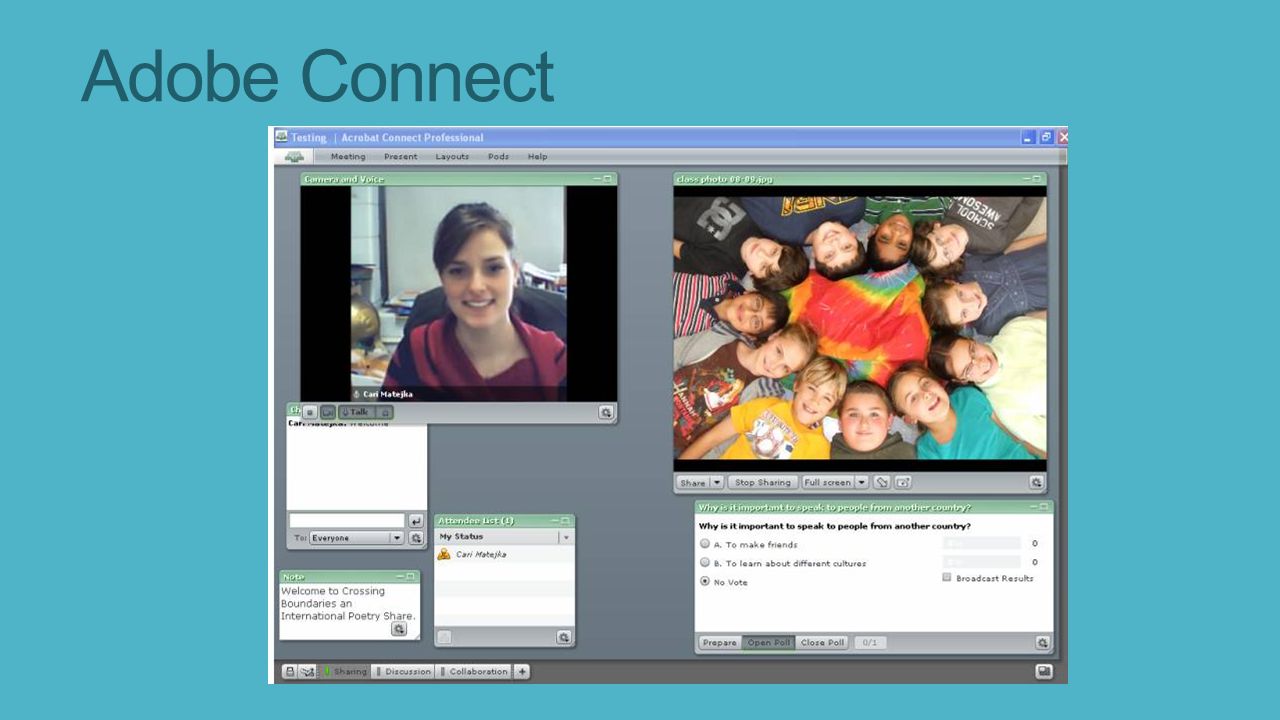Open the Help menu
This screenshot has height=720, width=1280.
tap(537, 157)
